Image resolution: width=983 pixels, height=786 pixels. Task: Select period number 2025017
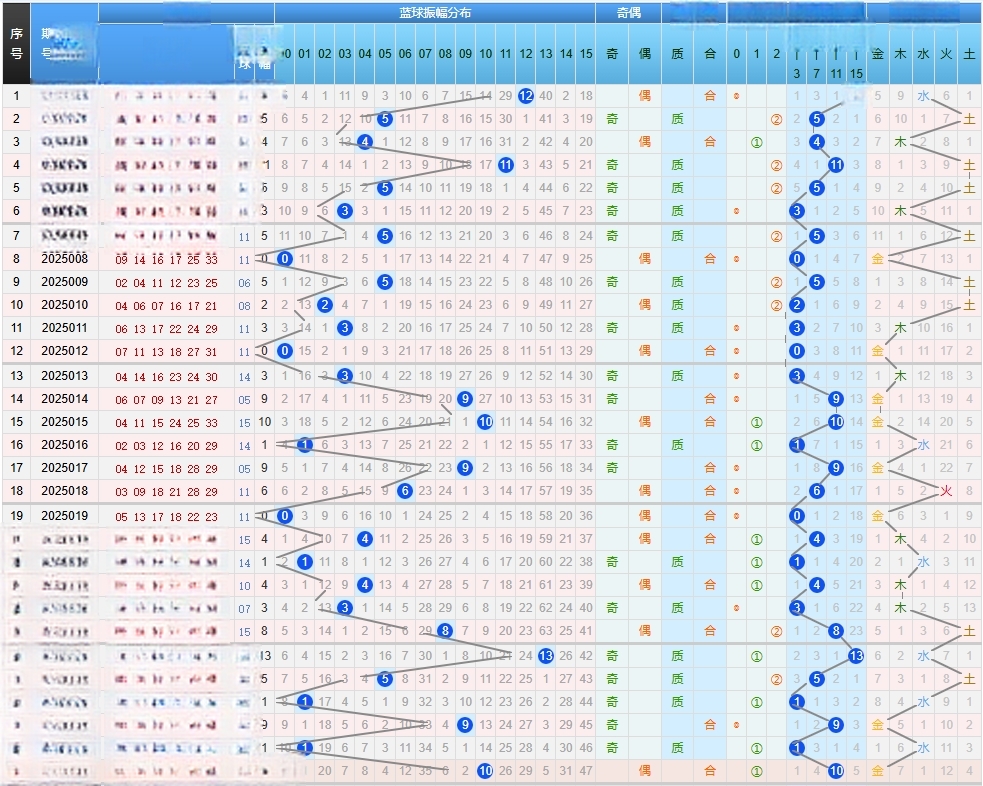65,468
